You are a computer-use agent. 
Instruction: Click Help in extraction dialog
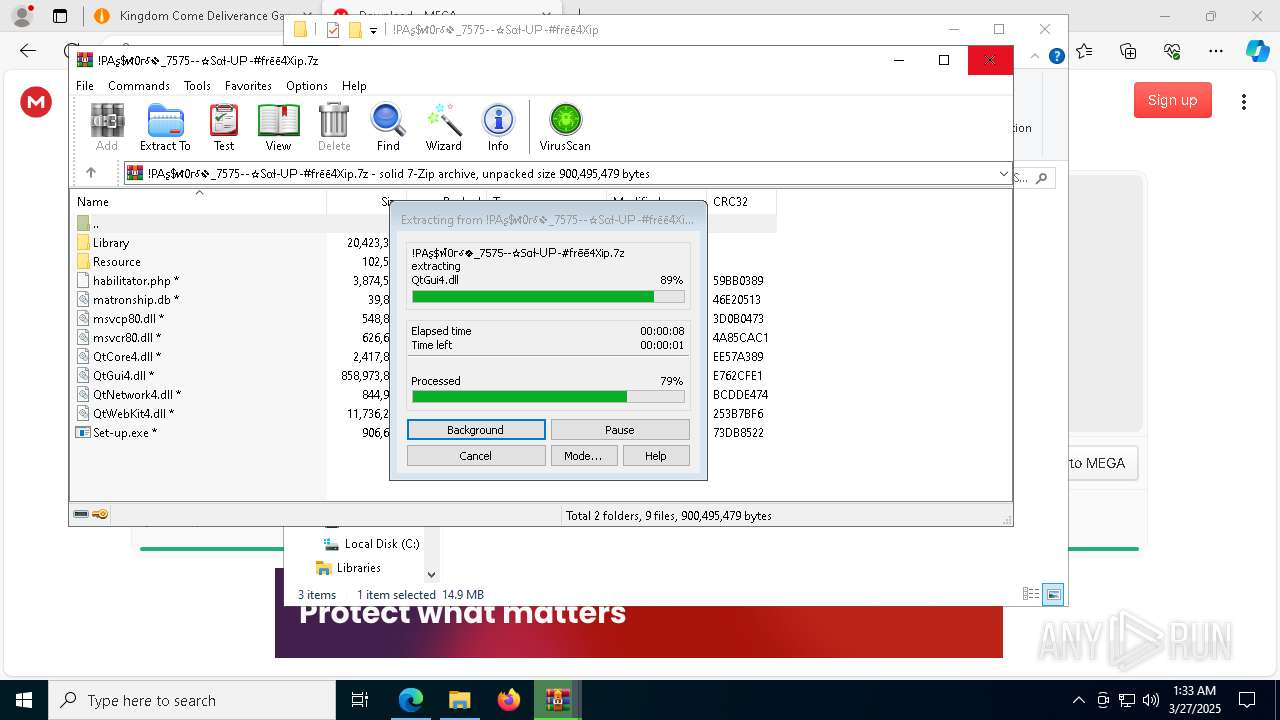(656, 456)
